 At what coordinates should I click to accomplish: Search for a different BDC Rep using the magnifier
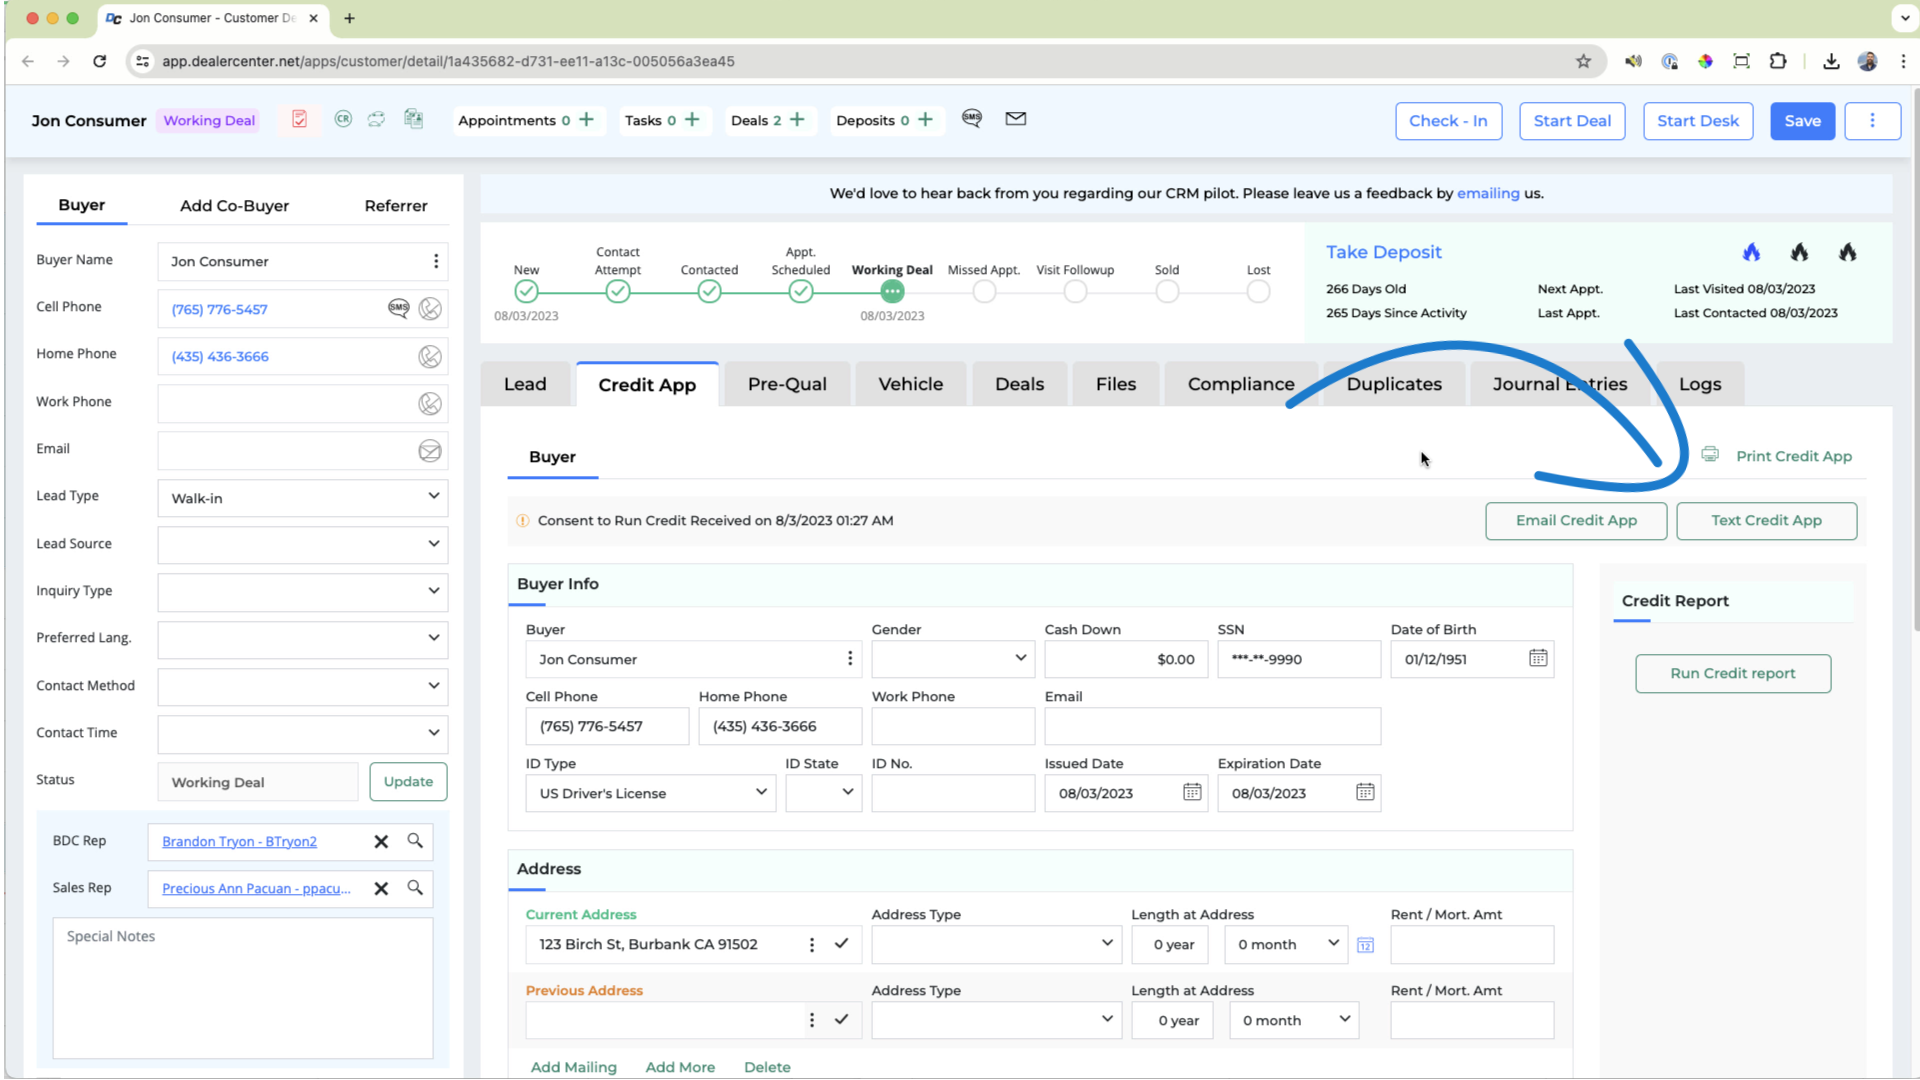pyautogui.click(x=415, y=841)
